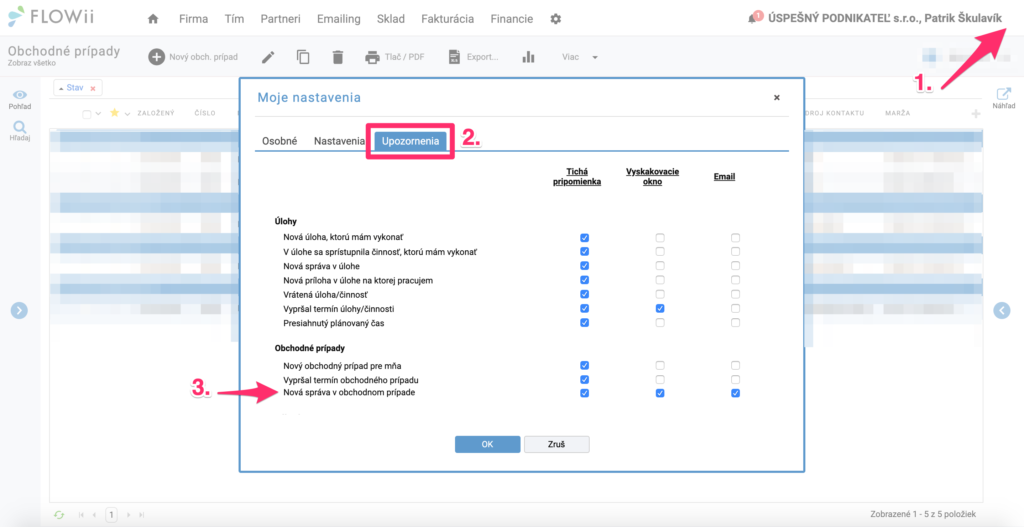Open the settings gear in top menu
1024x527 pixels.
pyautogui.click(x=556, y=19)
